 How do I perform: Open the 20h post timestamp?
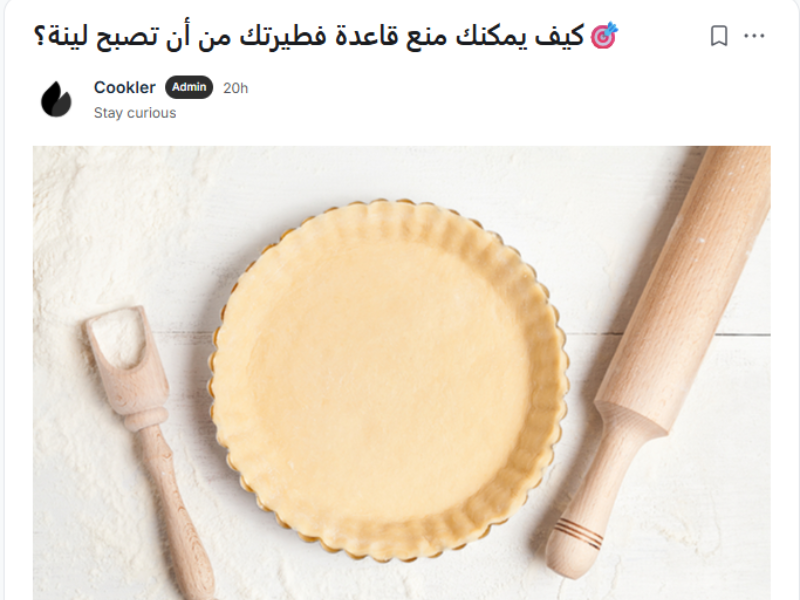tap(235, 88)
